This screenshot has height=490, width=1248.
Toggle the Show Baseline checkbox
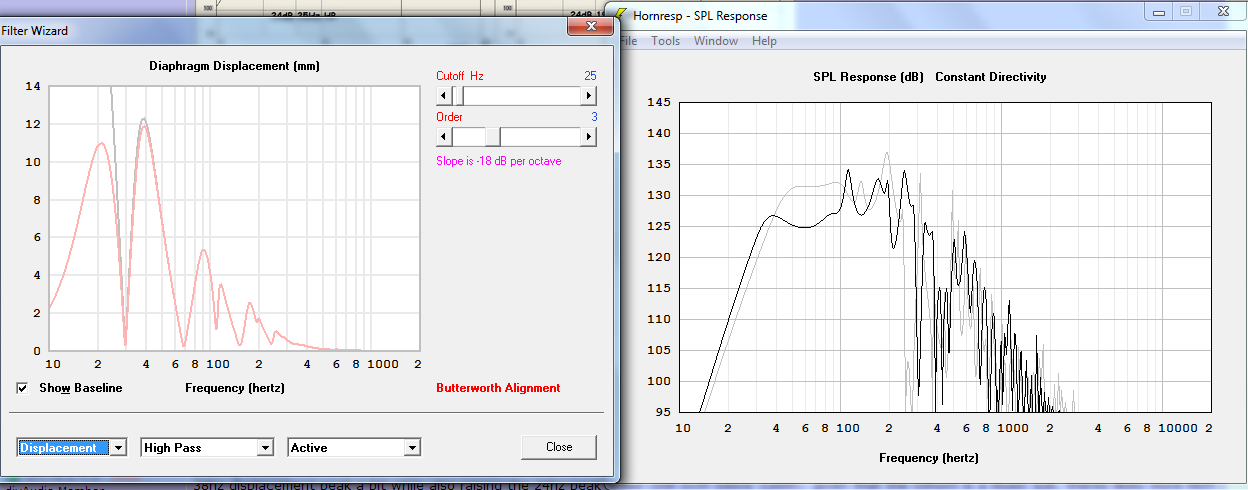coord(23,388)
